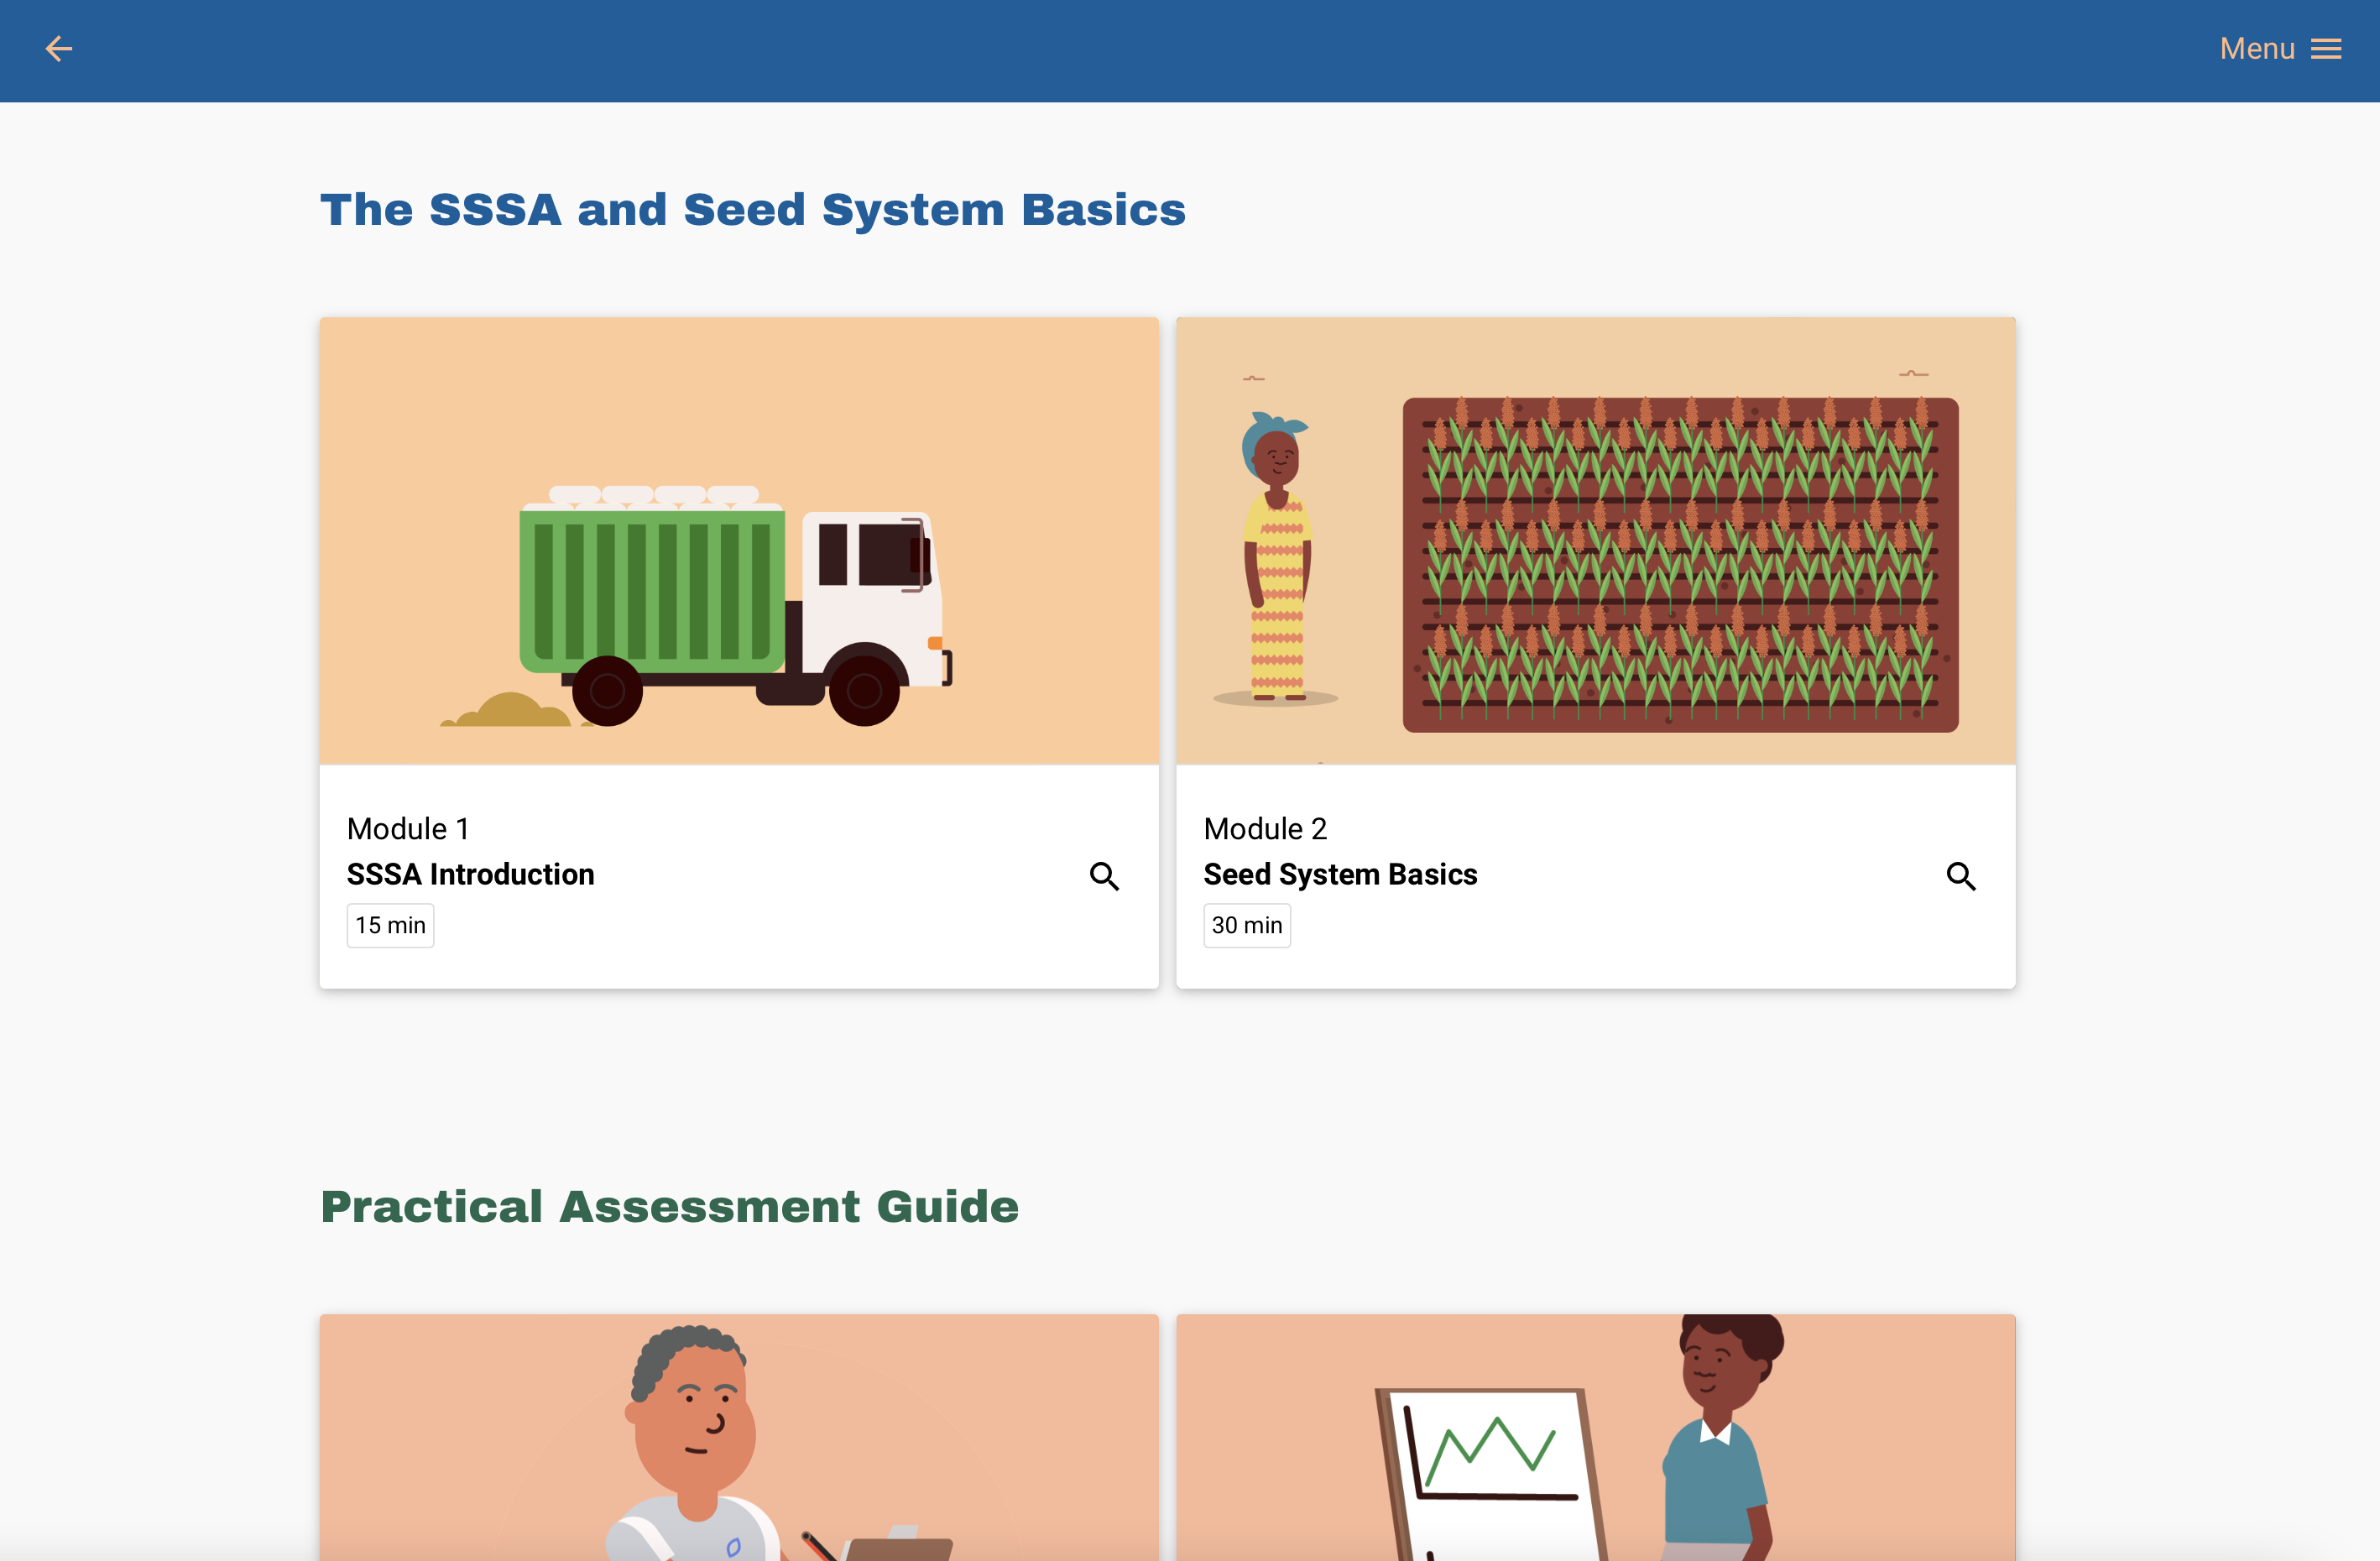
Task: Click the 30 min duration badge
Action: pos(1247,926)
